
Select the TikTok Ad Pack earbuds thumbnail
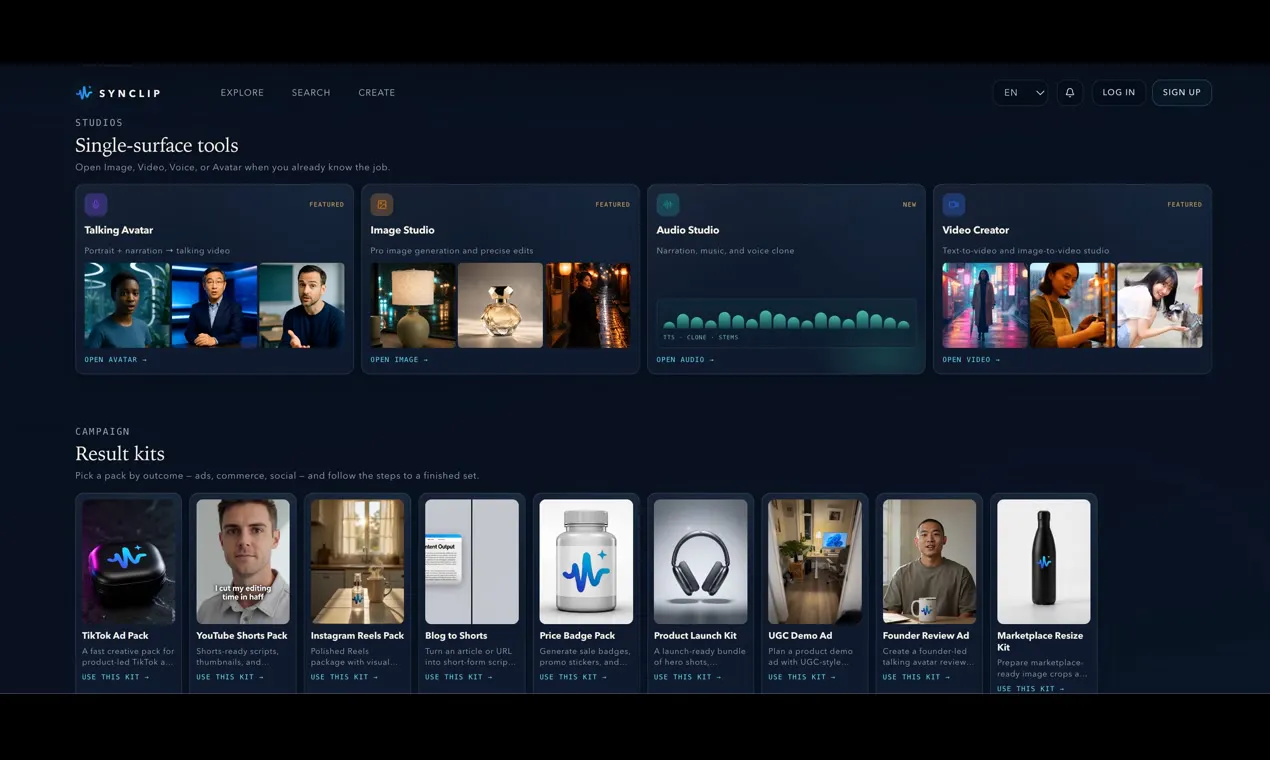point(129,562)
